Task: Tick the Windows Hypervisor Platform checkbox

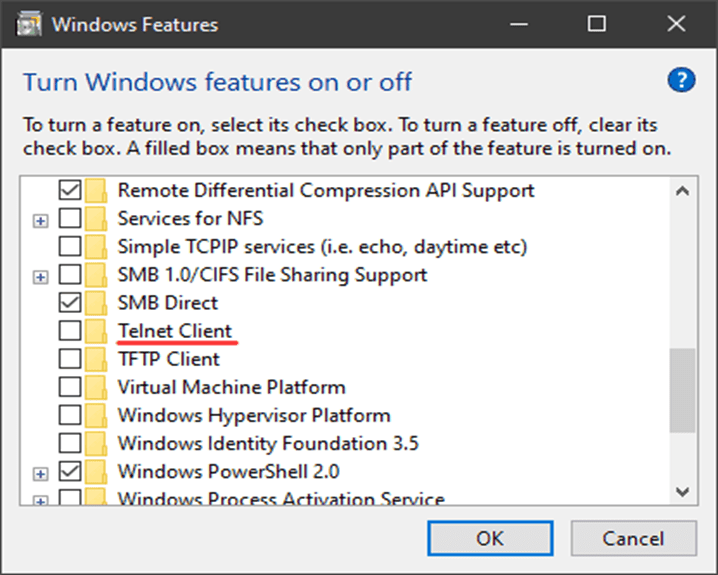Action: (x=70, y=415)
